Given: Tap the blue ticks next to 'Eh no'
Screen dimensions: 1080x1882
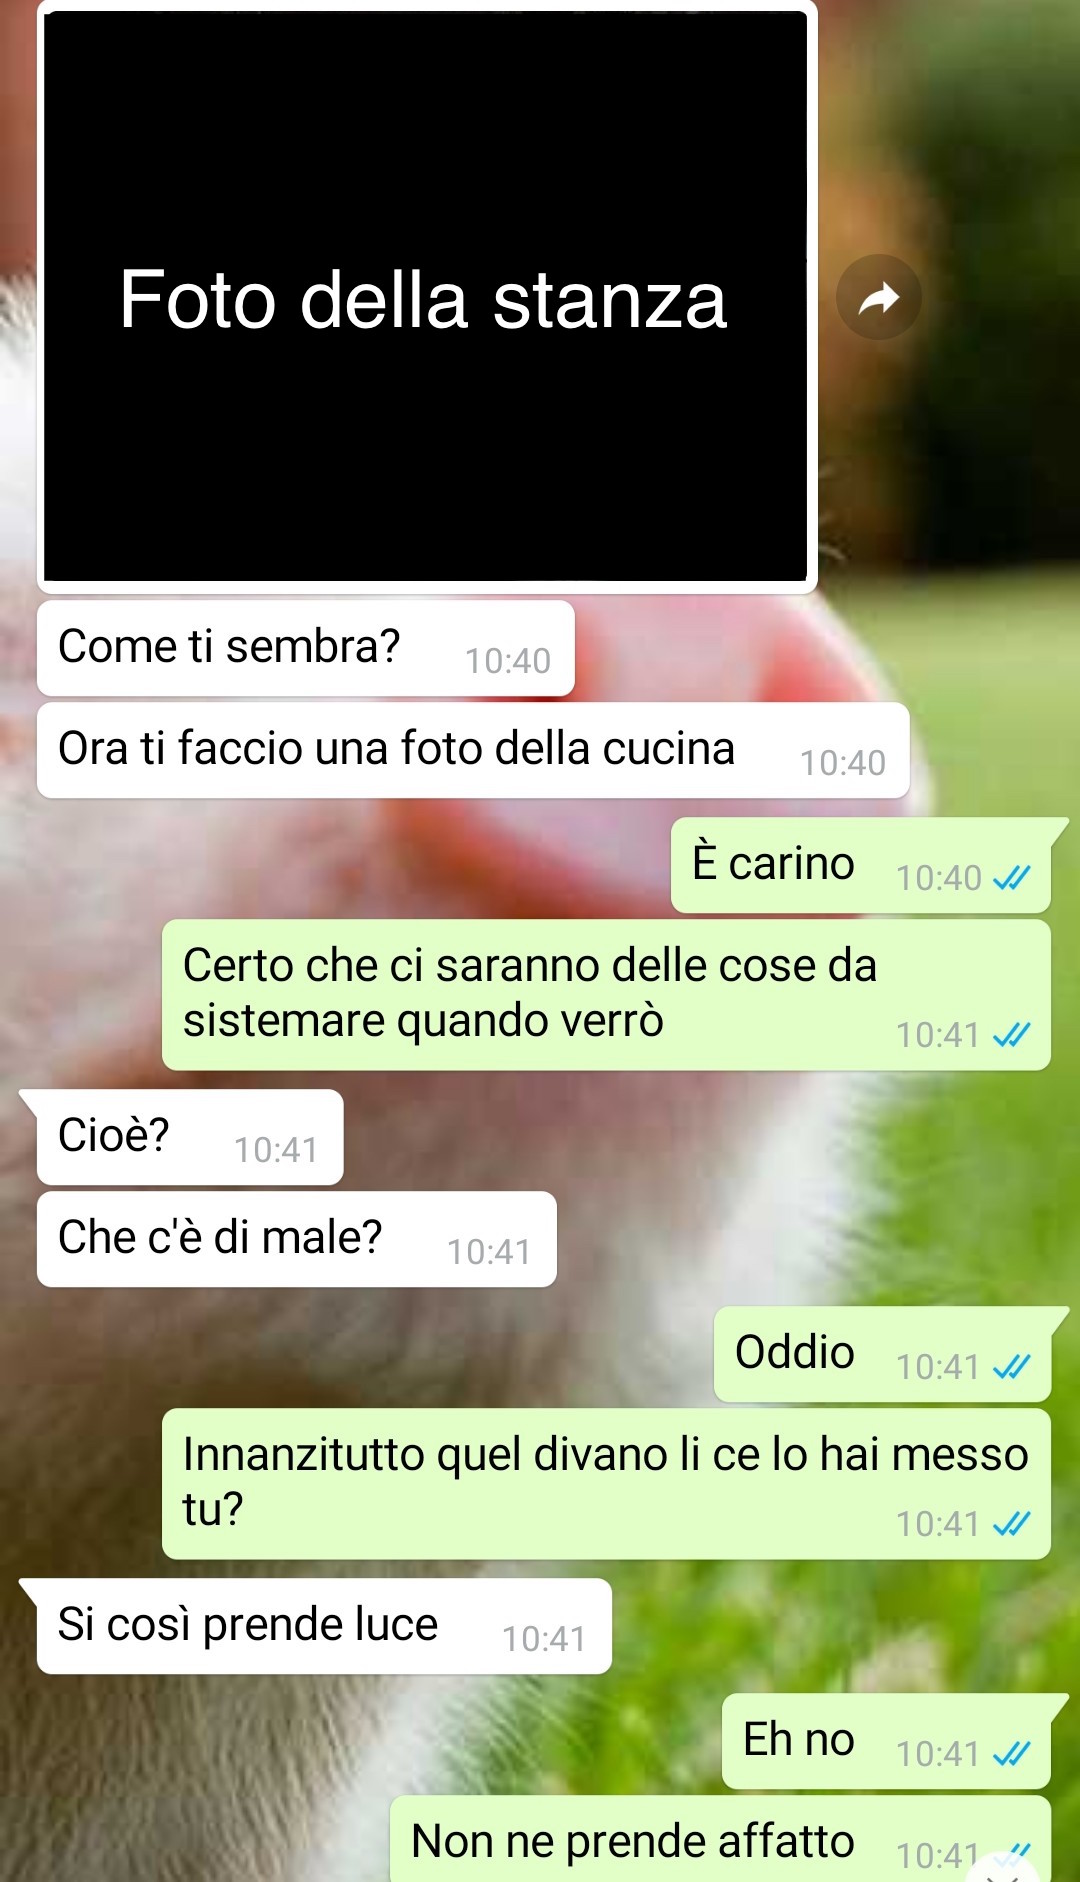Looking at the screenshot, I should [1011, 1754].
